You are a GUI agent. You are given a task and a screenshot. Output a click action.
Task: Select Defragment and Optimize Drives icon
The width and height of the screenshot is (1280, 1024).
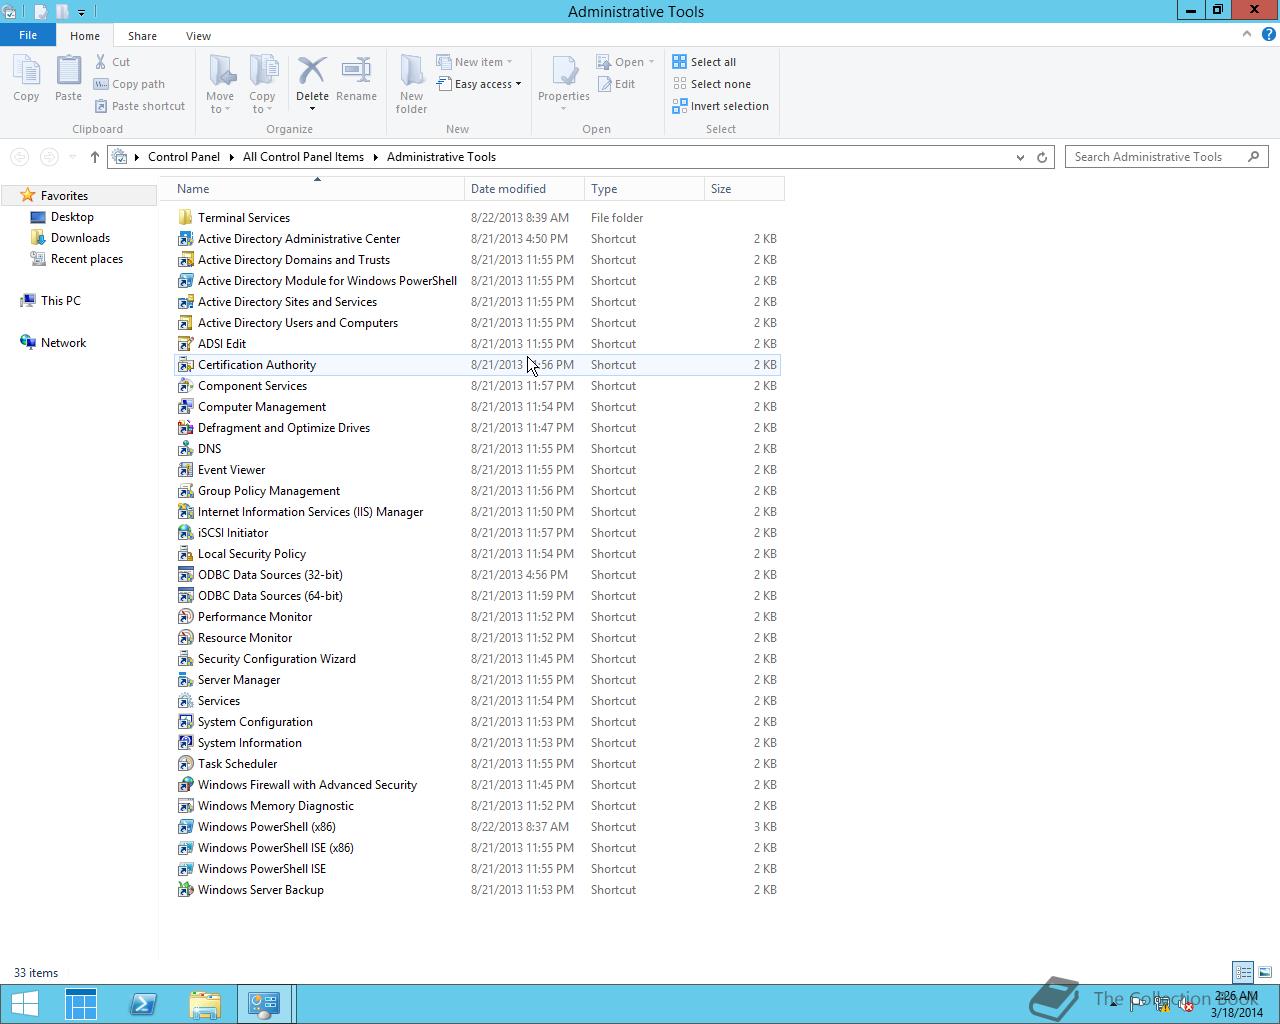tap(185, 428)
